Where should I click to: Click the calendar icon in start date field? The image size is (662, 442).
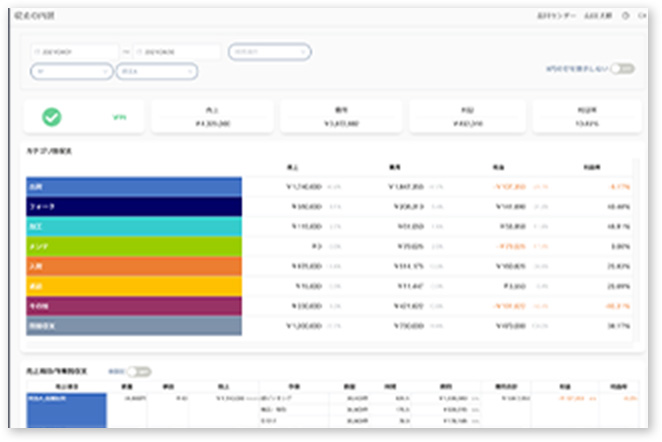click(x=36, y=52)
